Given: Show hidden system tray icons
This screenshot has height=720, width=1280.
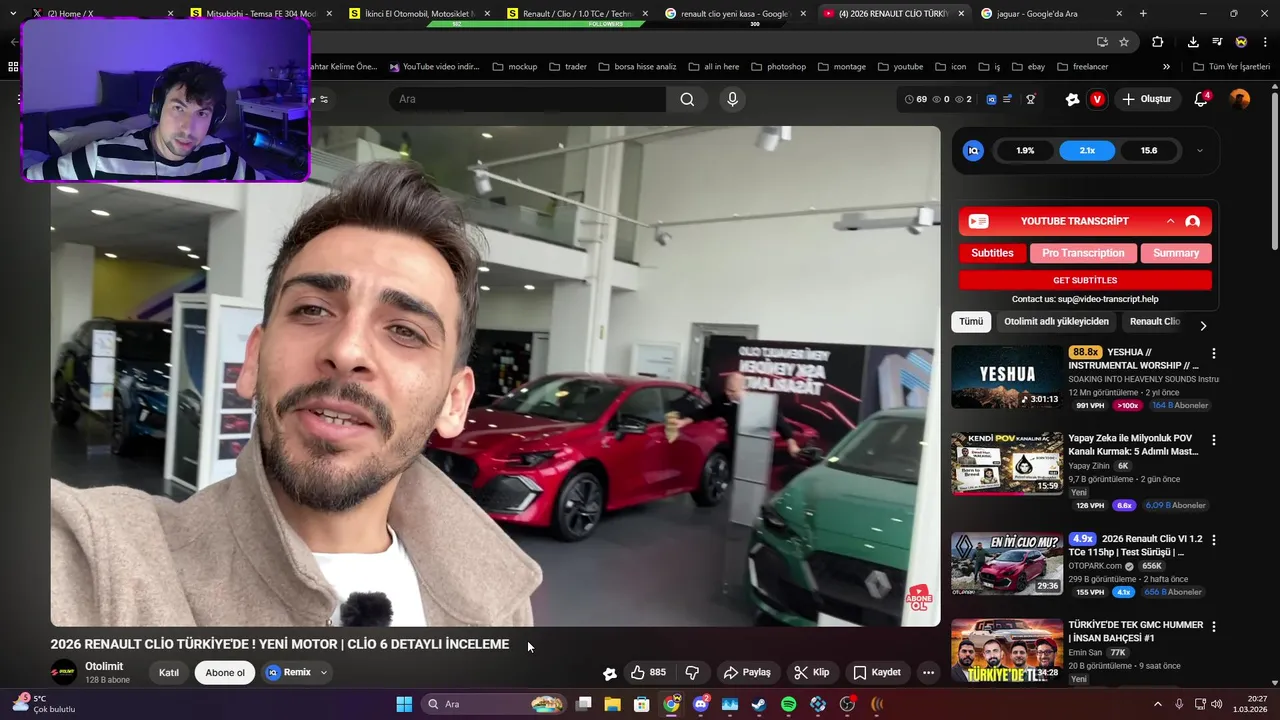Looking at the screenshot, I should 1158,704.
